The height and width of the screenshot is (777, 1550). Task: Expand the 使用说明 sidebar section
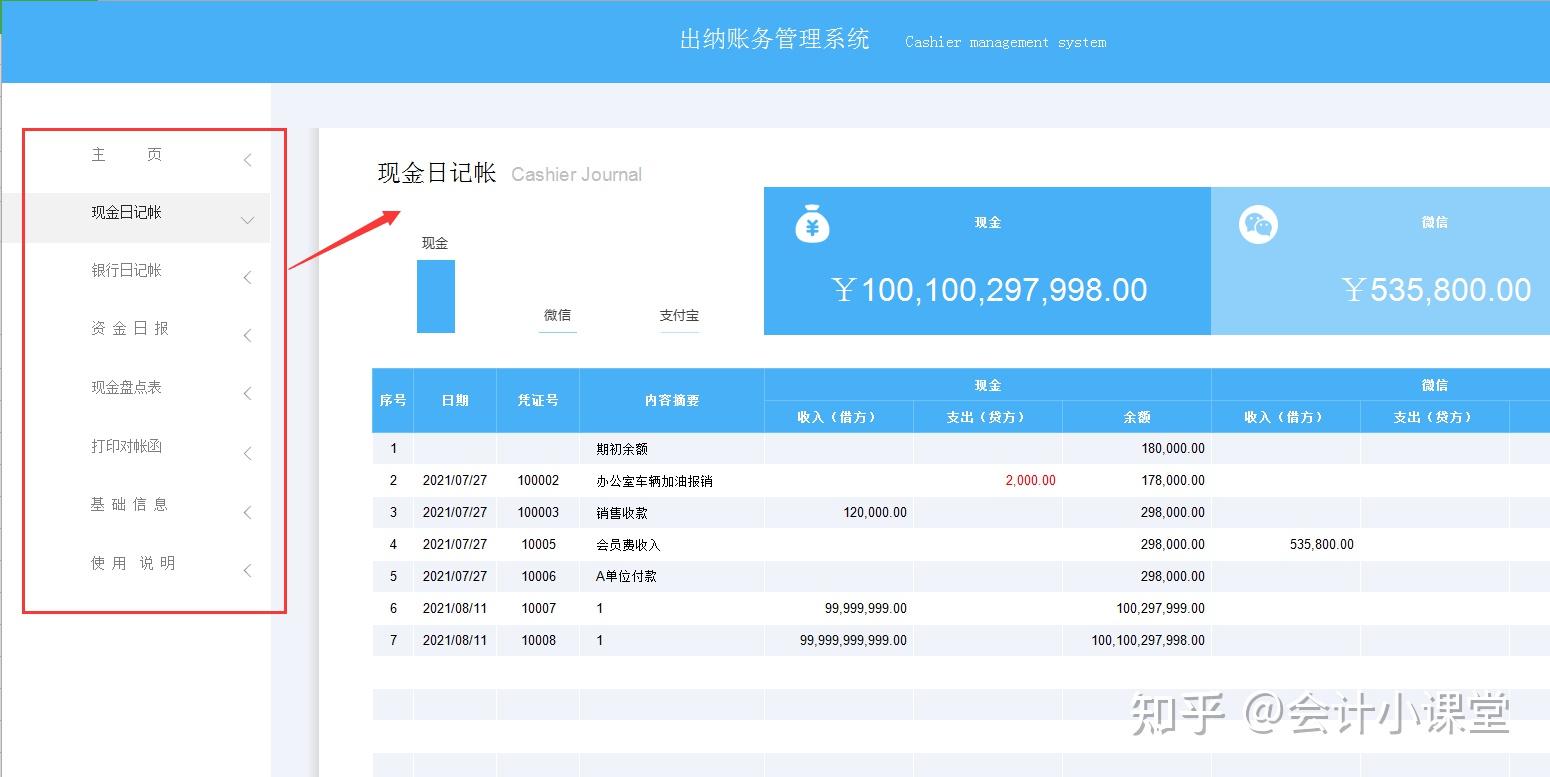point(247,569)
